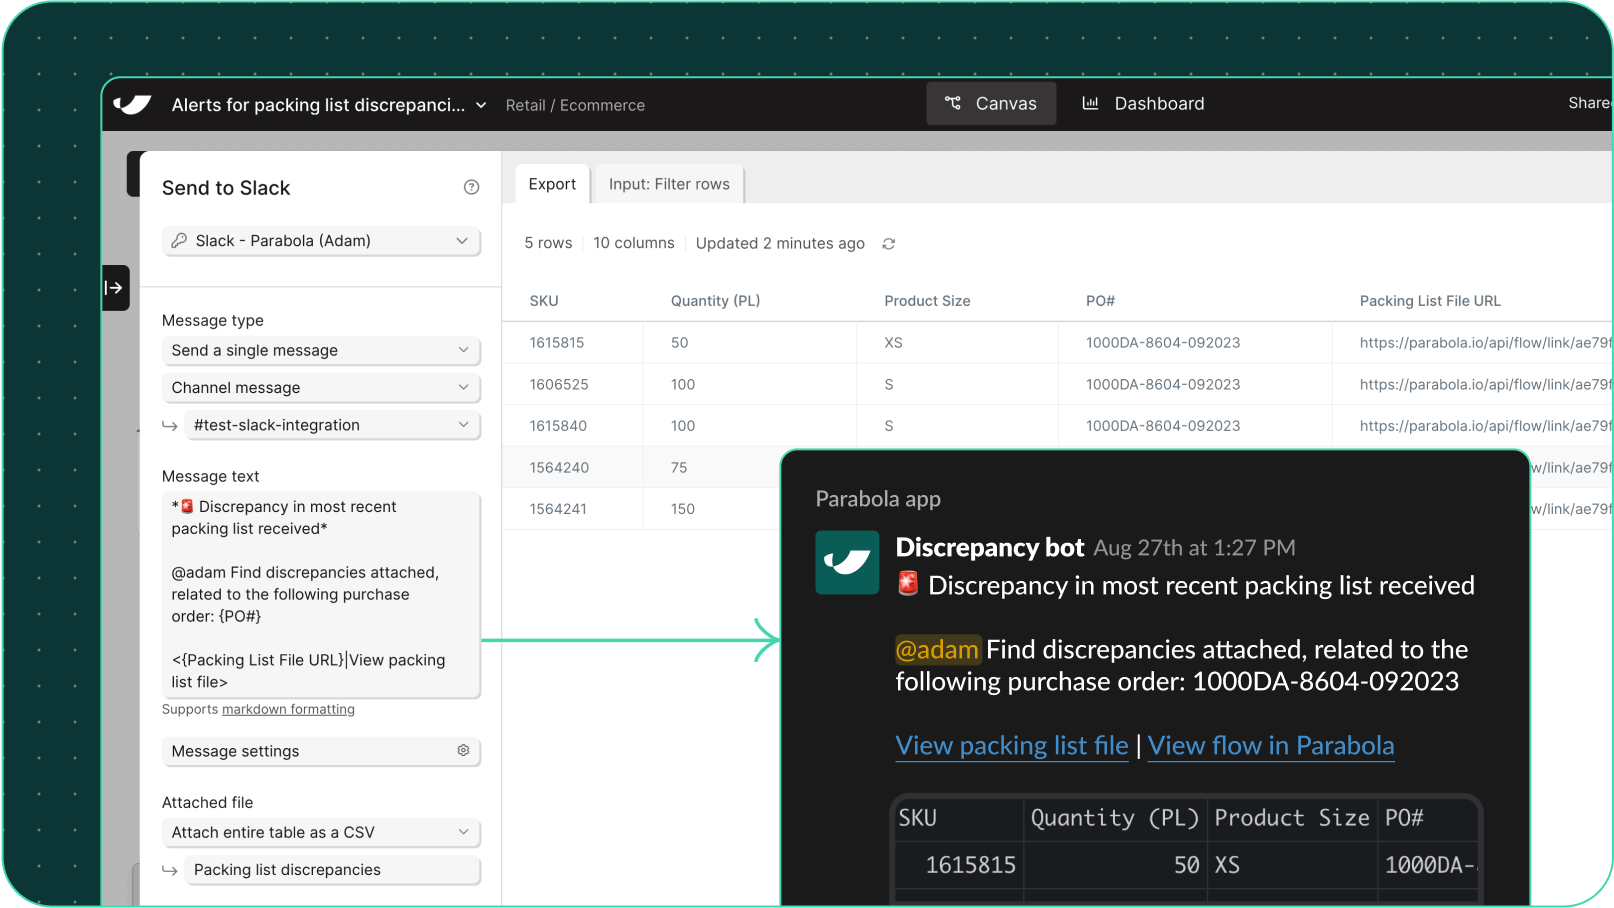Click the Canvas flow icon
Image resolution: width=1614 pixels, height=908 pixels.
click(x=953, y=103)
